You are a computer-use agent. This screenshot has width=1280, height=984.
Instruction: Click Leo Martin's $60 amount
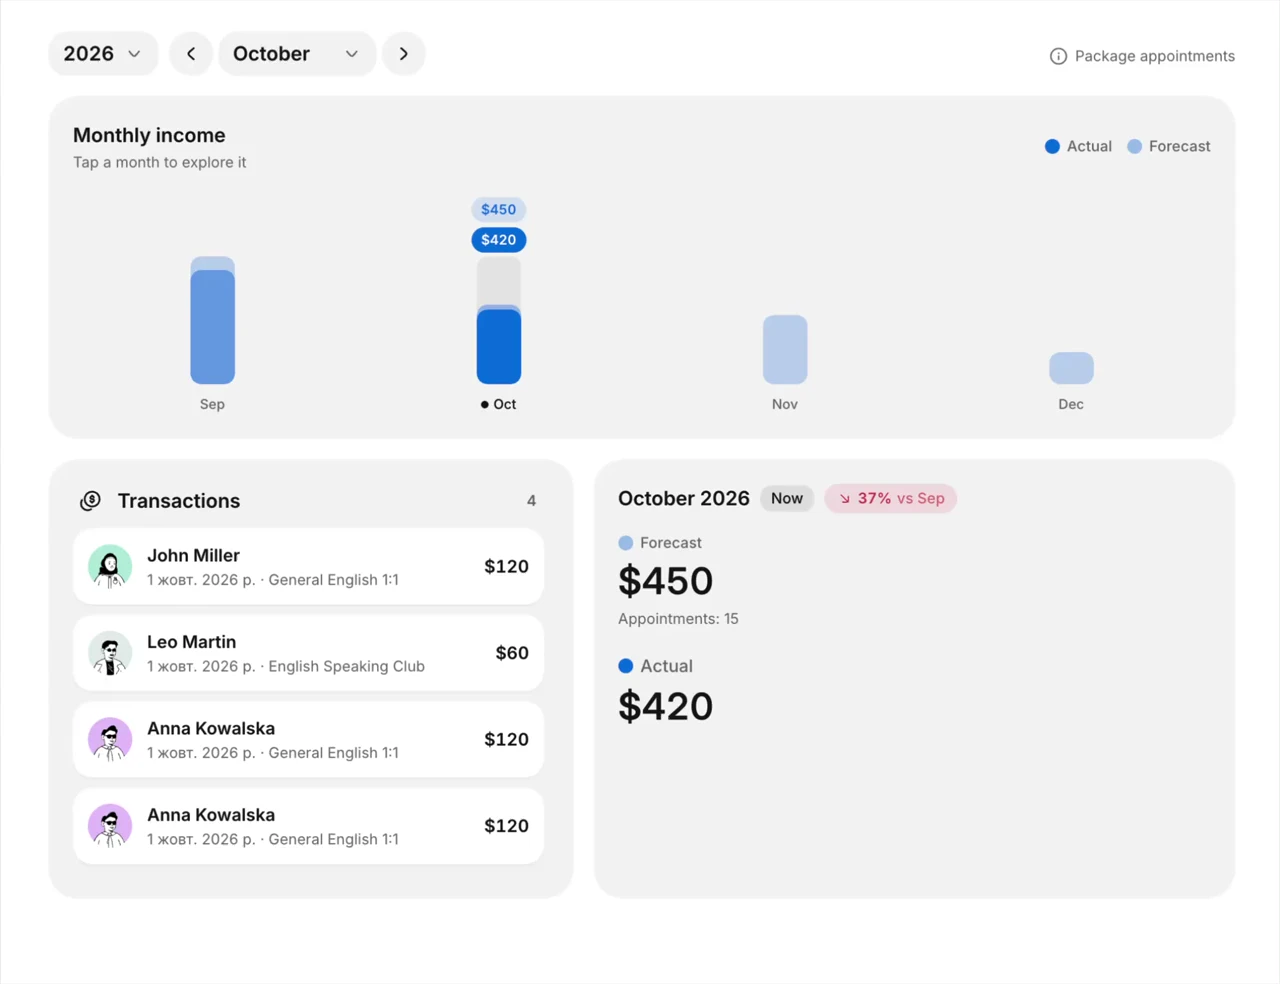(x=512, y=653)
